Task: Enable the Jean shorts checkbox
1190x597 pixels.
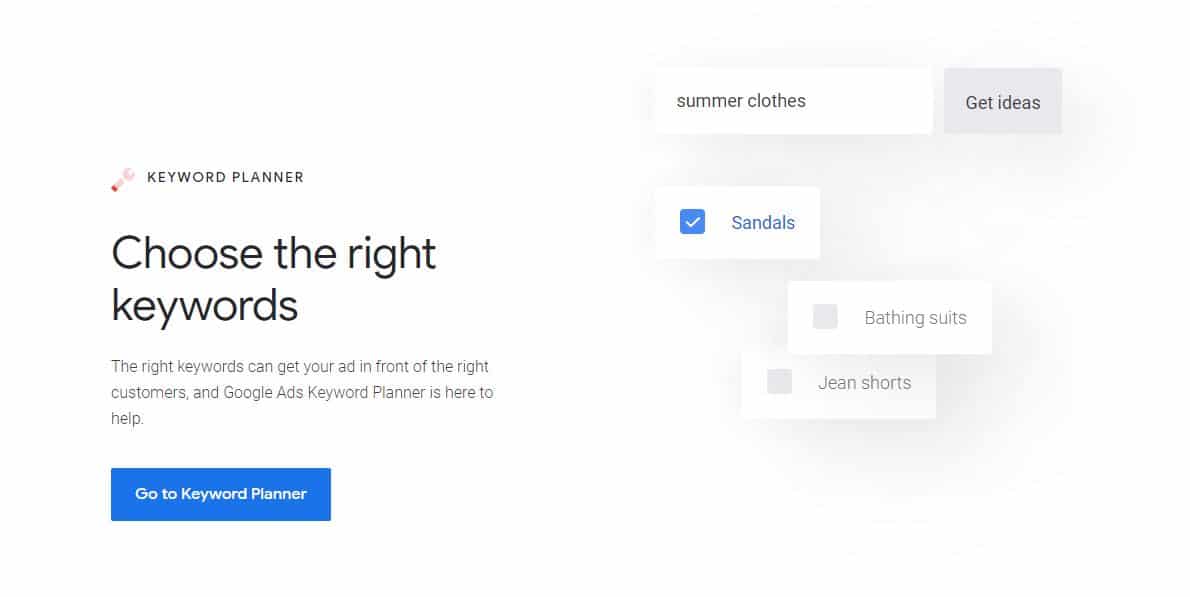Action: 779,381
